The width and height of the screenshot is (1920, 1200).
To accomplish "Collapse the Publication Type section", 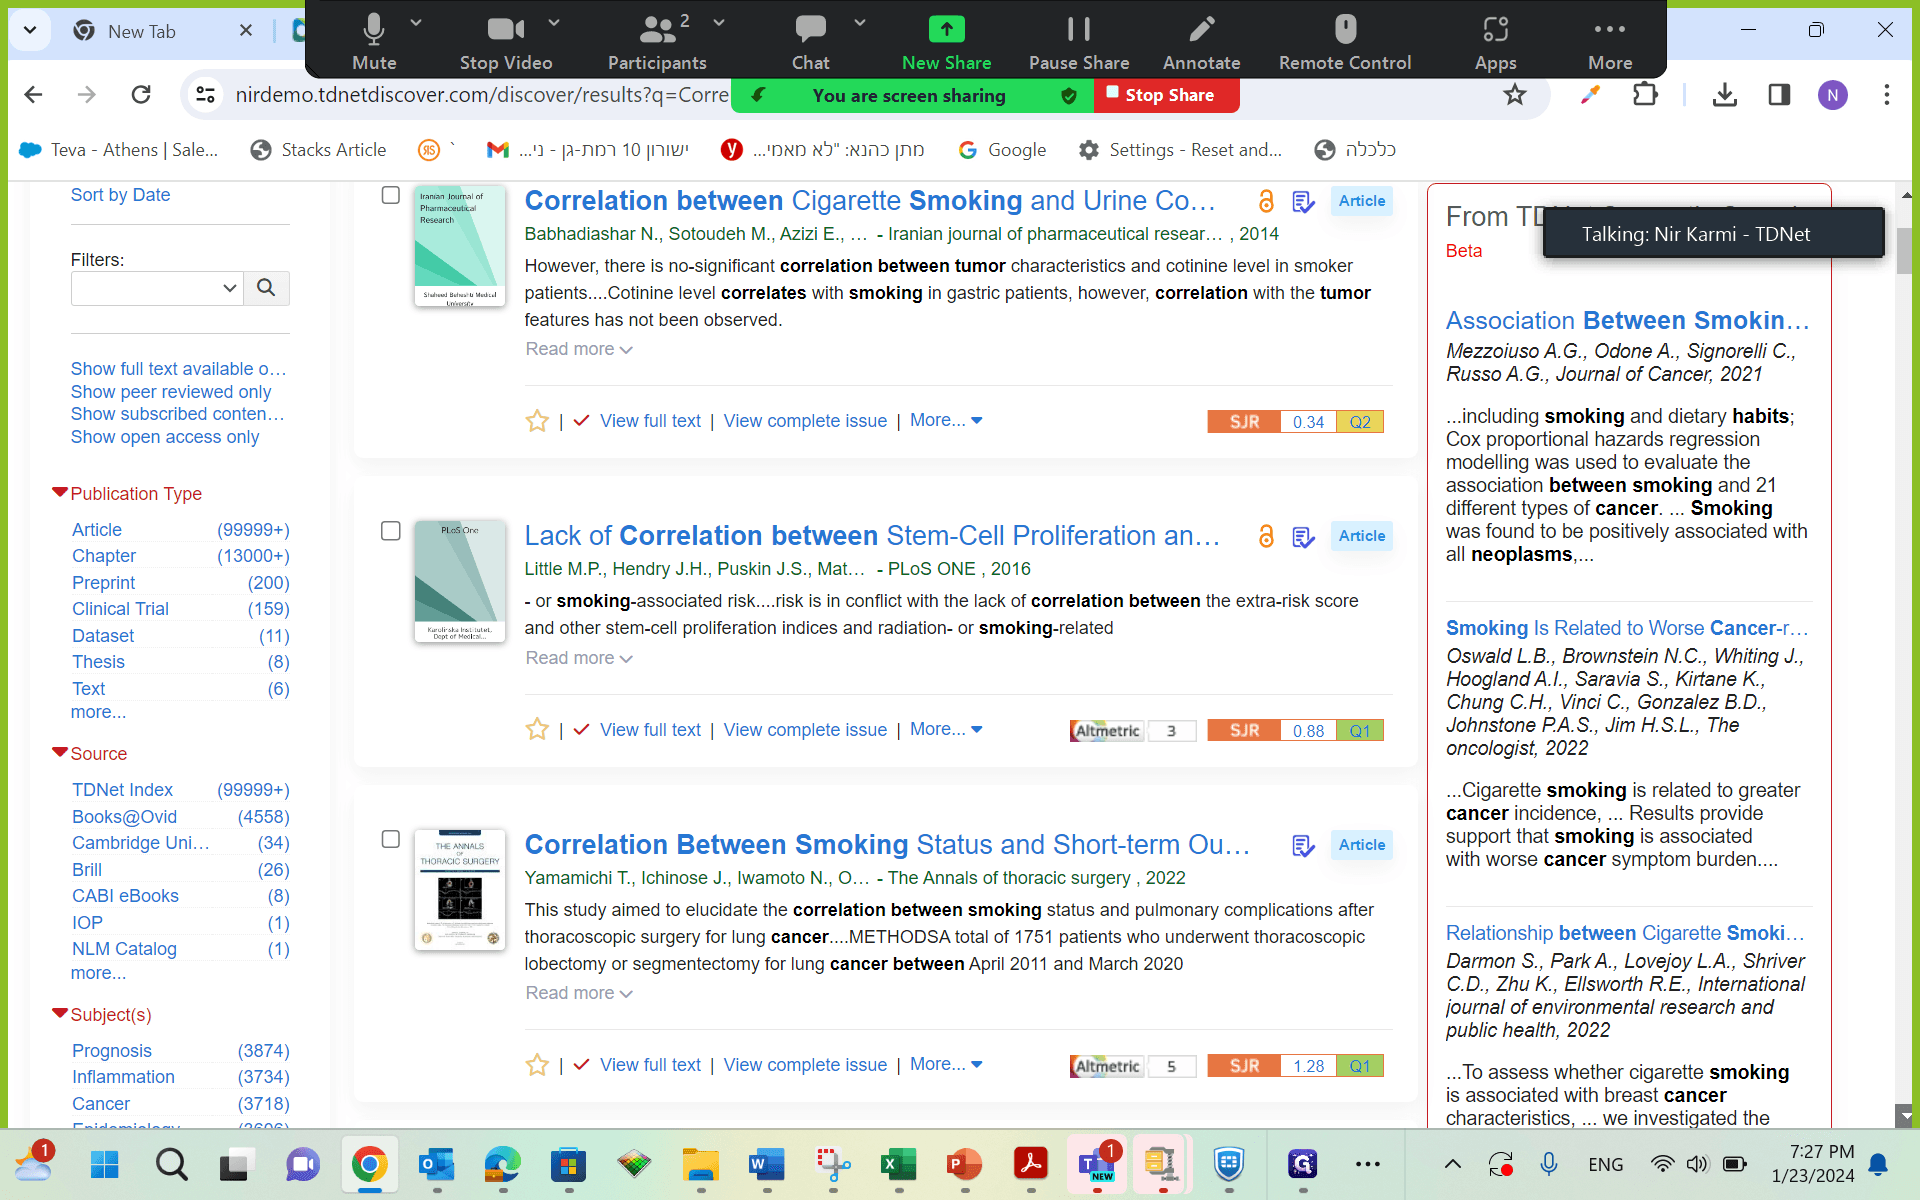I will (x=60, y=493).
